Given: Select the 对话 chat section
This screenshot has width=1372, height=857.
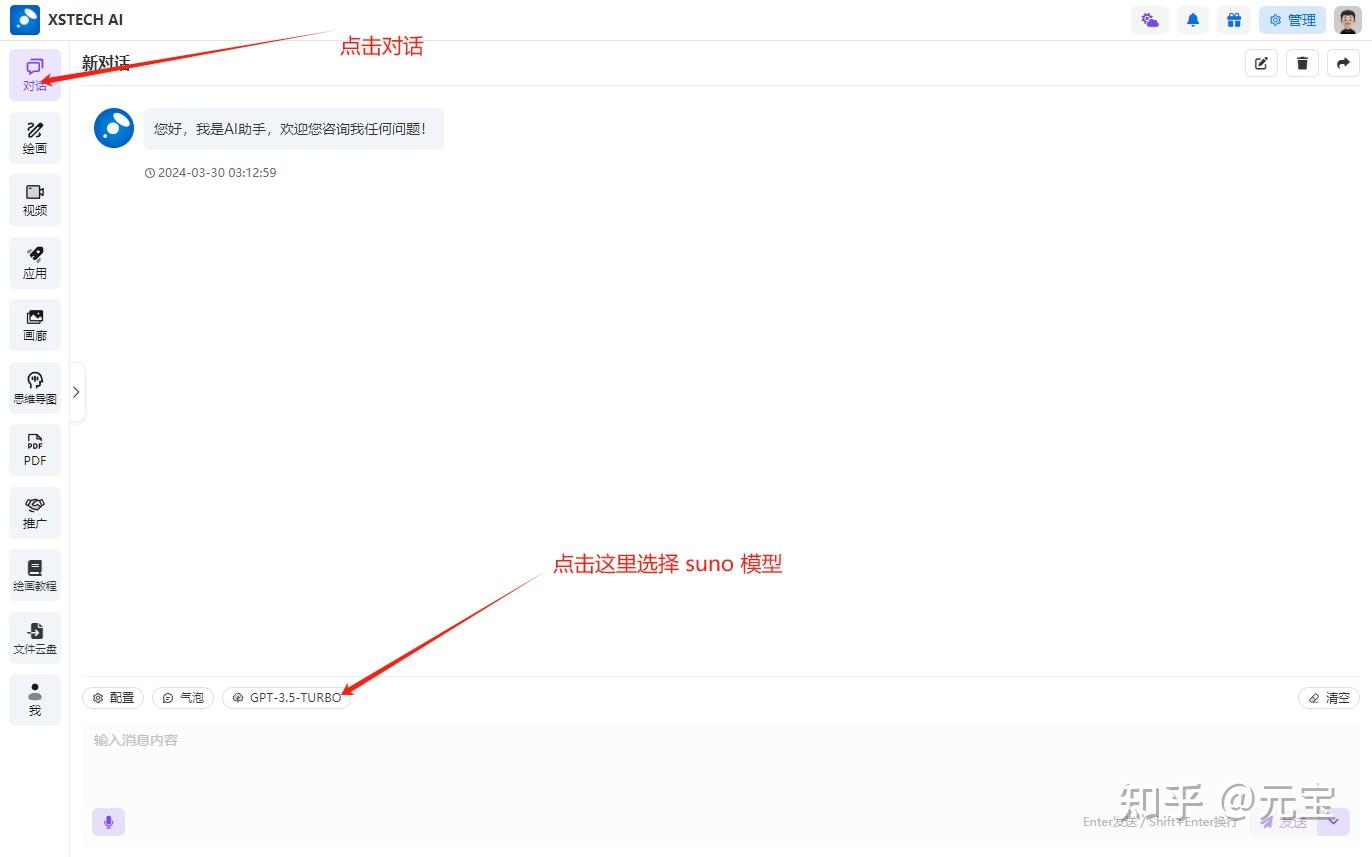Looking at the screenshot, I should click(34, 74).
